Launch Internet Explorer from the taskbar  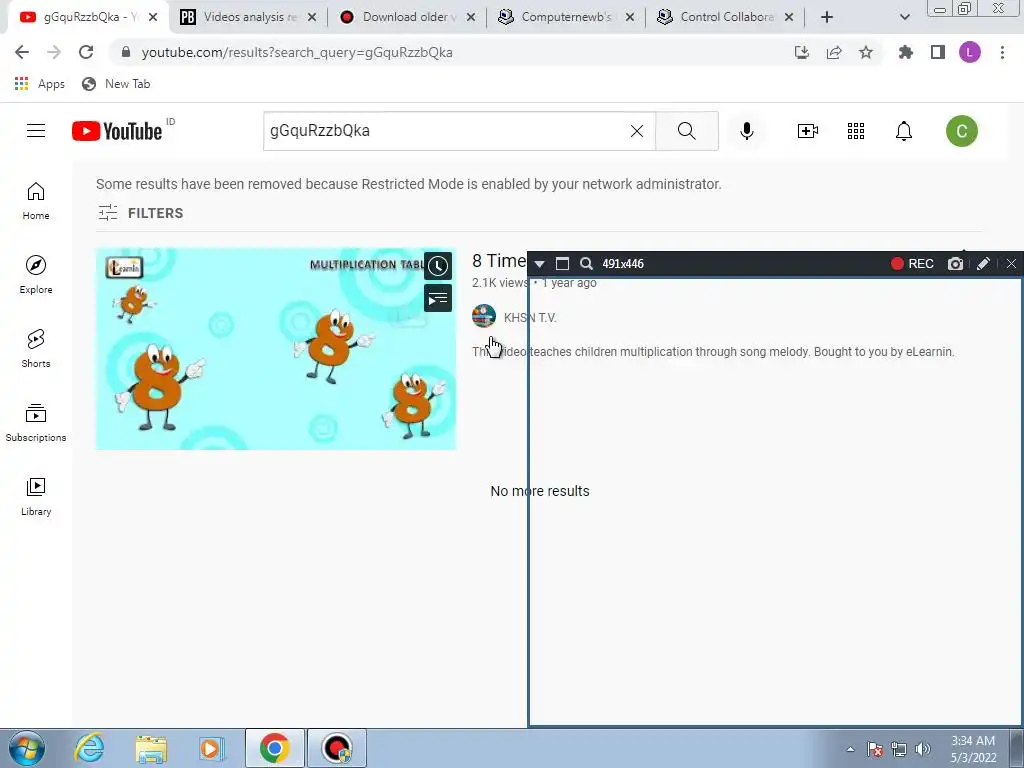click(x=89, y=748)
